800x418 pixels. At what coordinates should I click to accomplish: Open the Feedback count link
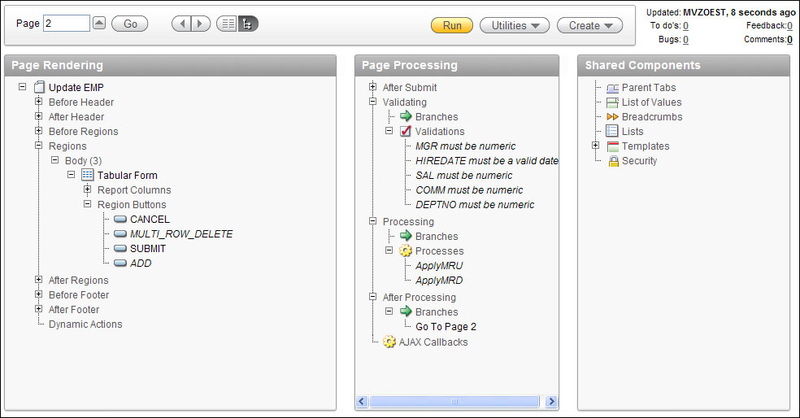click(790, 26)
